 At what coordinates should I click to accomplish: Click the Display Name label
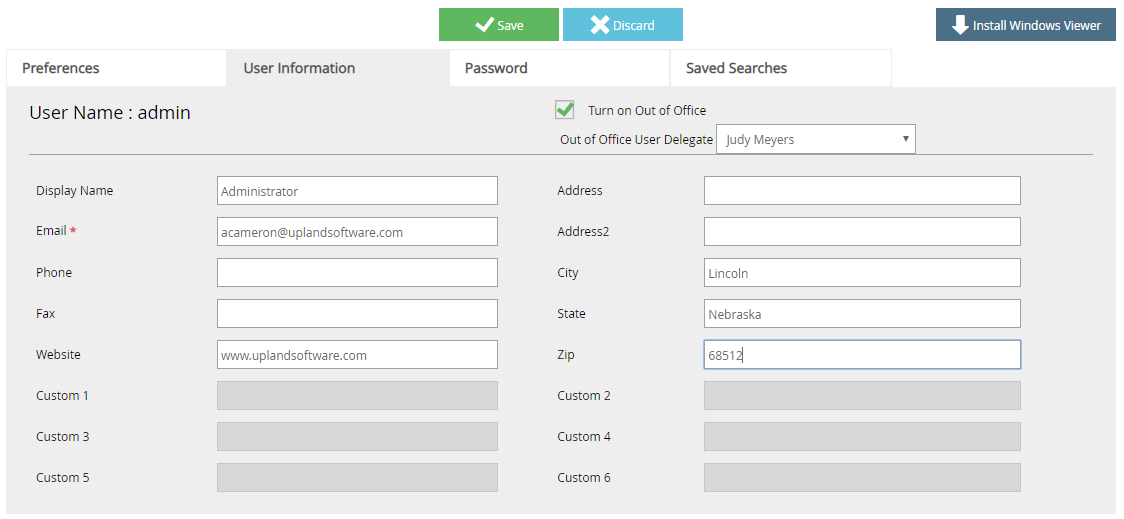tap(75, 191)
